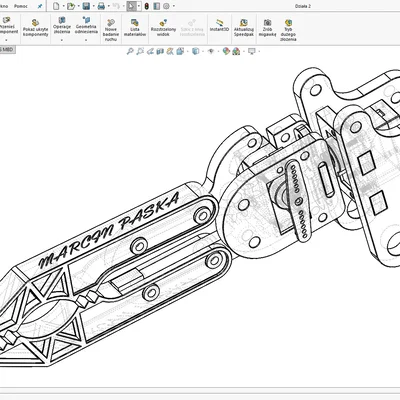Expand the Select tool dropdown arrow
Viewport: 400px width, 400px height.
139,6
